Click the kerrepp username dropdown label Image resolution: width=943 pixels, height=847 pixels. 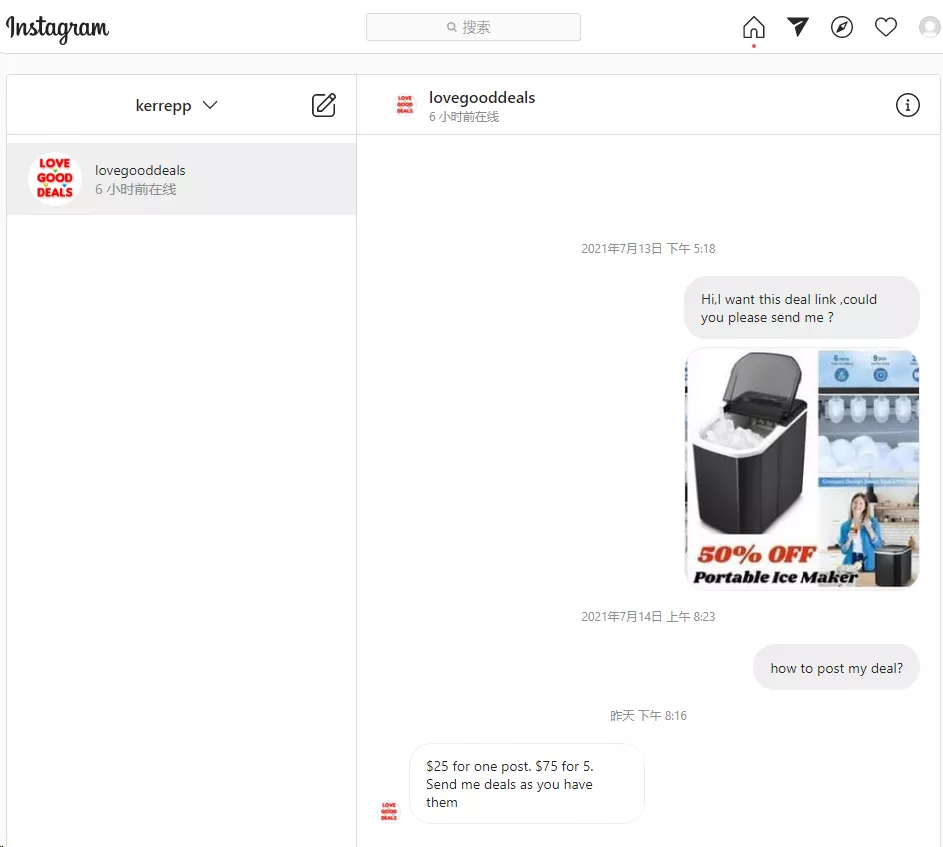tap(163, 106)
